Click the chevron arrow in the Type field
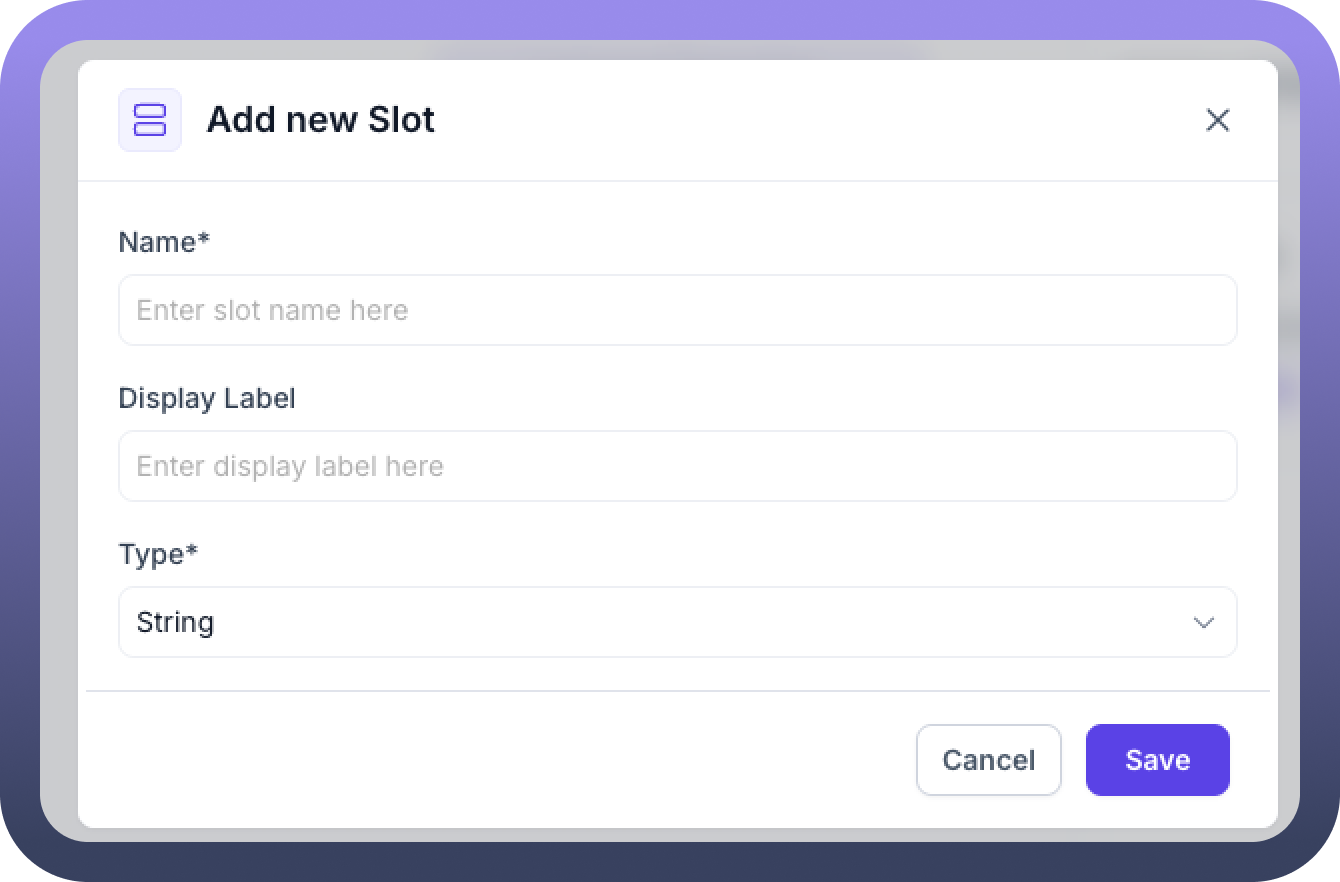The width and height of the screenshot is (1340, 882). click(1203, 622)
